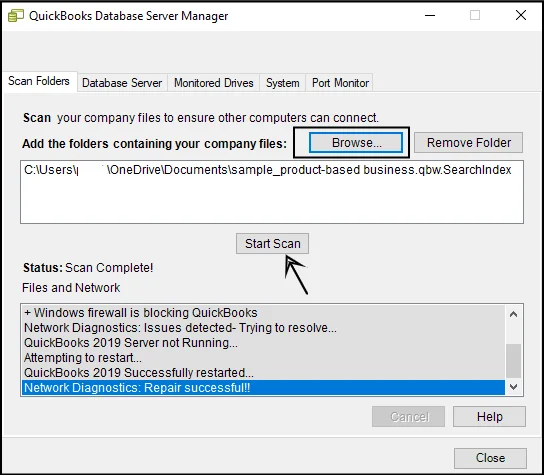Select the sample_product-based business.qbw.SearchIndex folder path

(268, 170)
